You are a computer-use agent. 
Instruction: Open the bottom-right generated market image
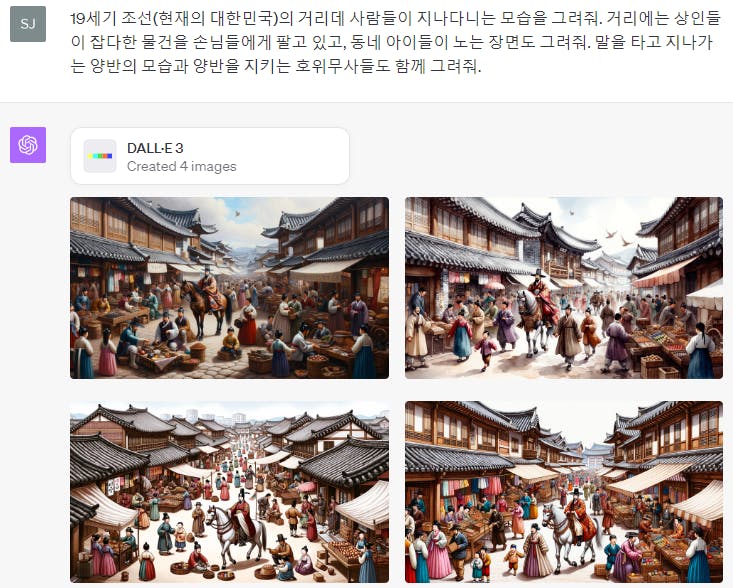pos(564,492)
